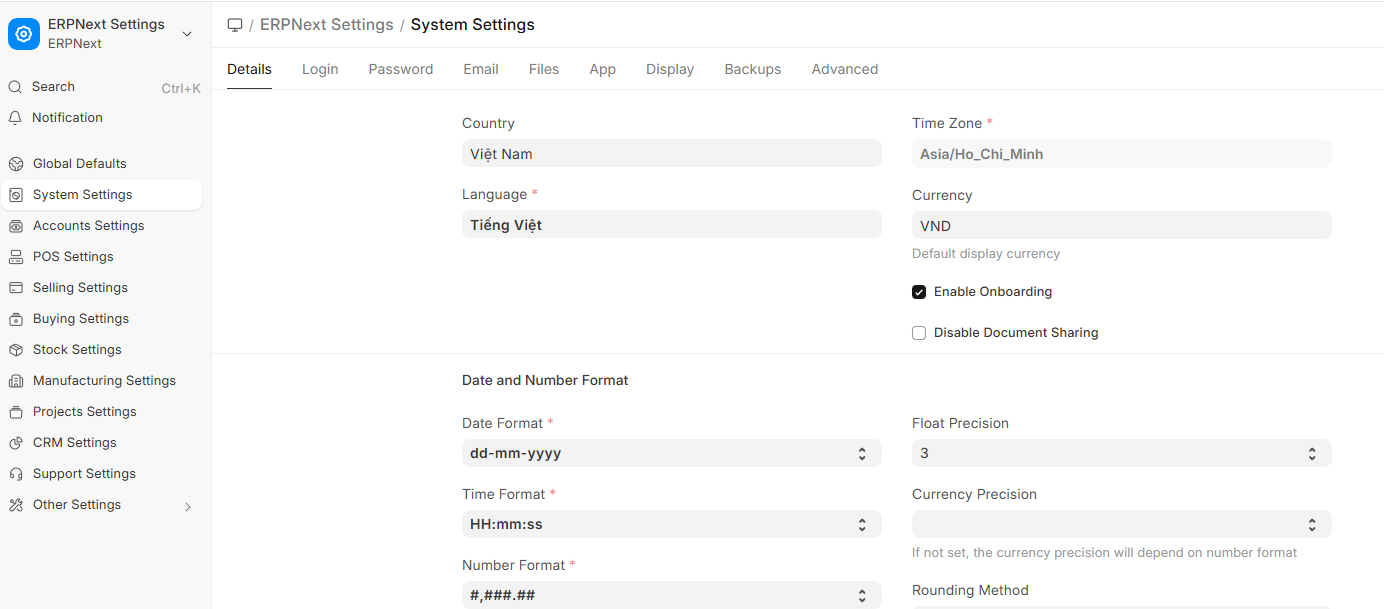The width and height of the screenshot is (1384, 609).
Task: Click the ERPNext Settings breadcrumb link
Action: tap(326, 25)
